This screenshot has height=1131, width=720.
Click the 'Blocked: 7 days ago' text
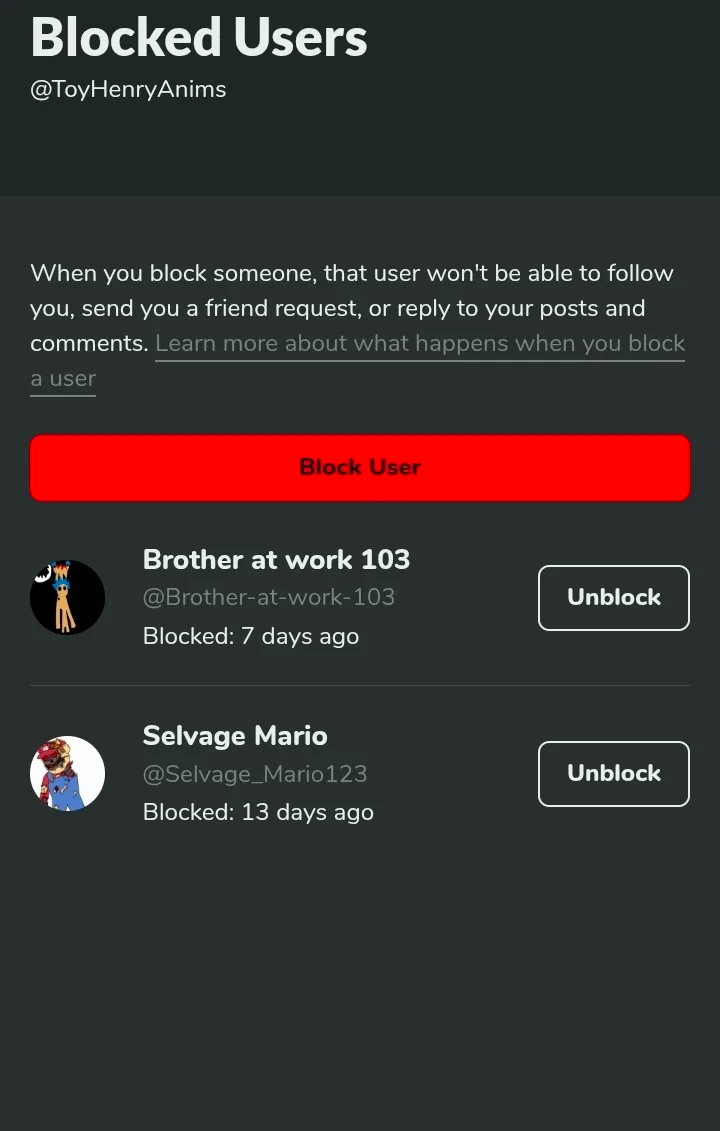click(250, 636)
